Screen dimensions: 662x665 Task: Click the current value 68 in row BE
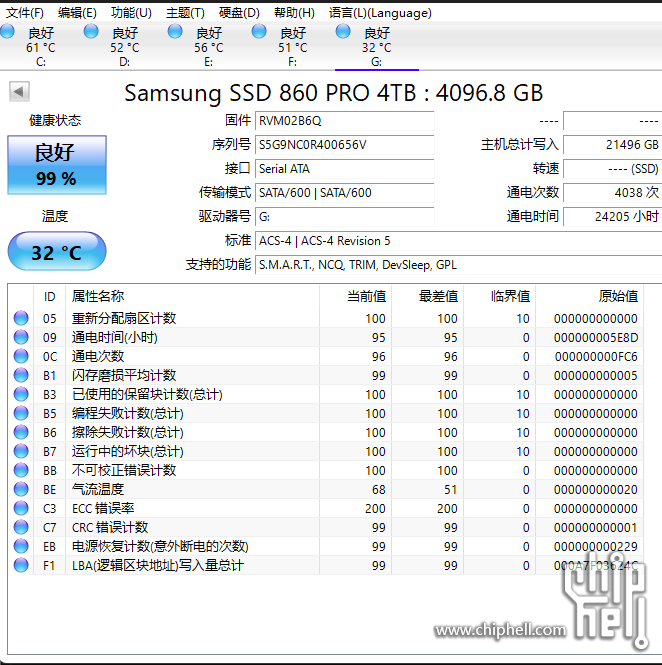[x=378, y=489]
